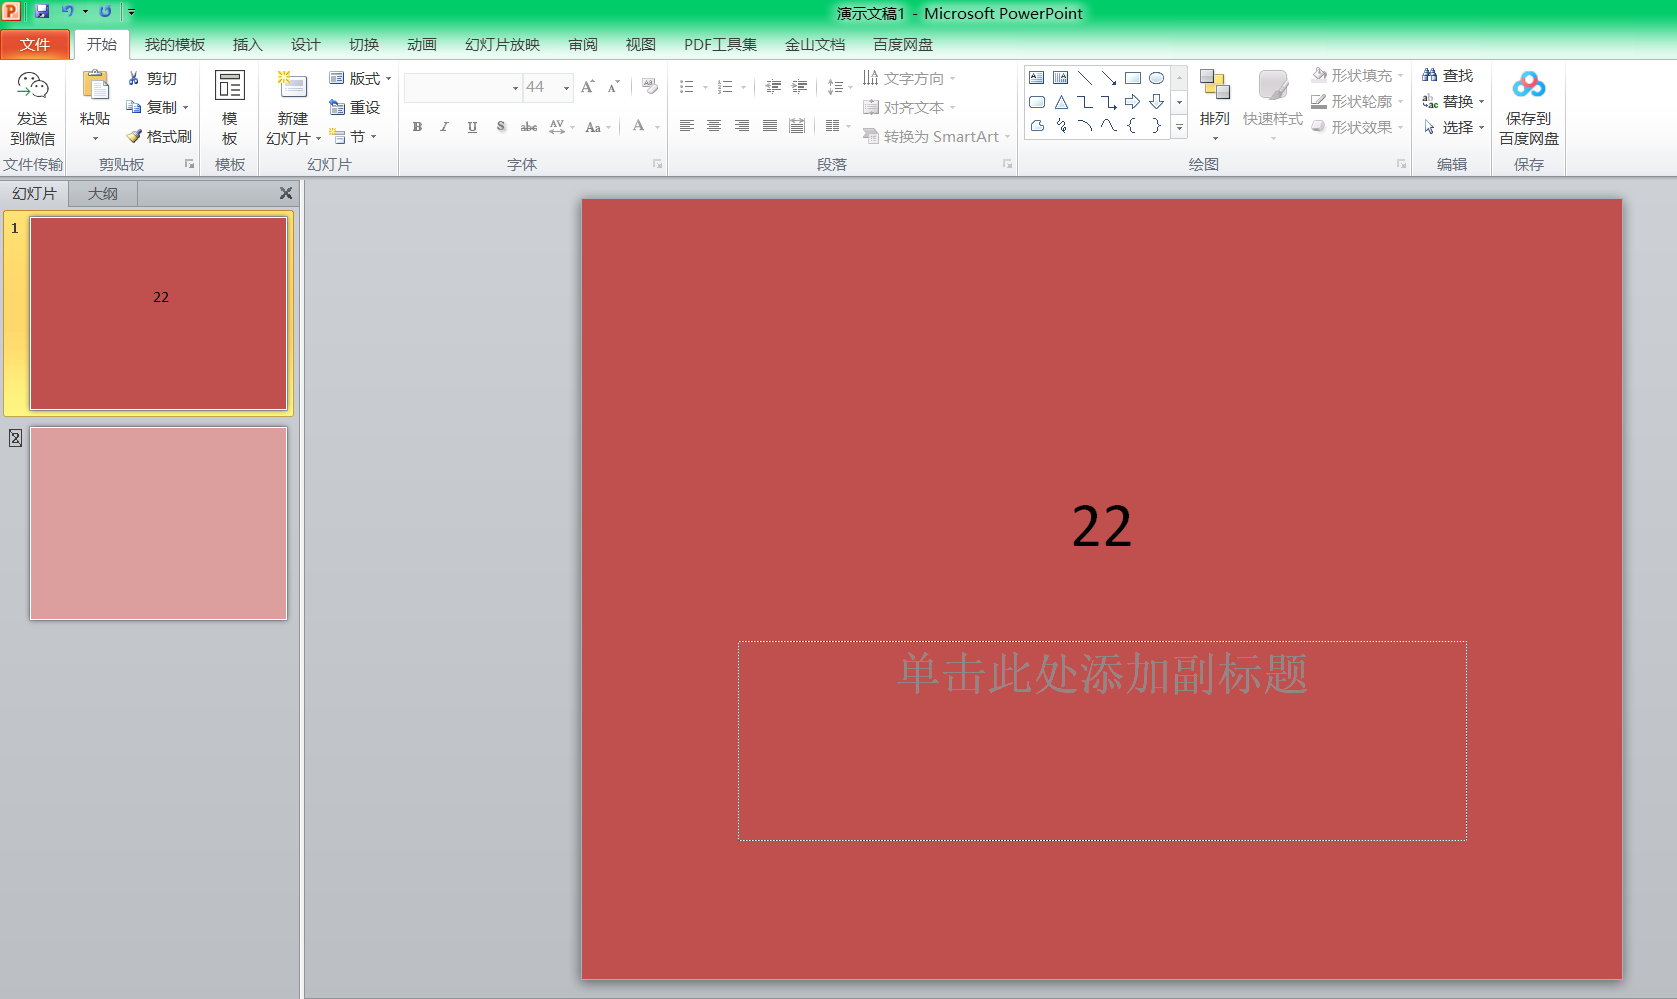1677x999 pixels.
Task: Open font size dropdown showing 44
Action: click(567, 87)
